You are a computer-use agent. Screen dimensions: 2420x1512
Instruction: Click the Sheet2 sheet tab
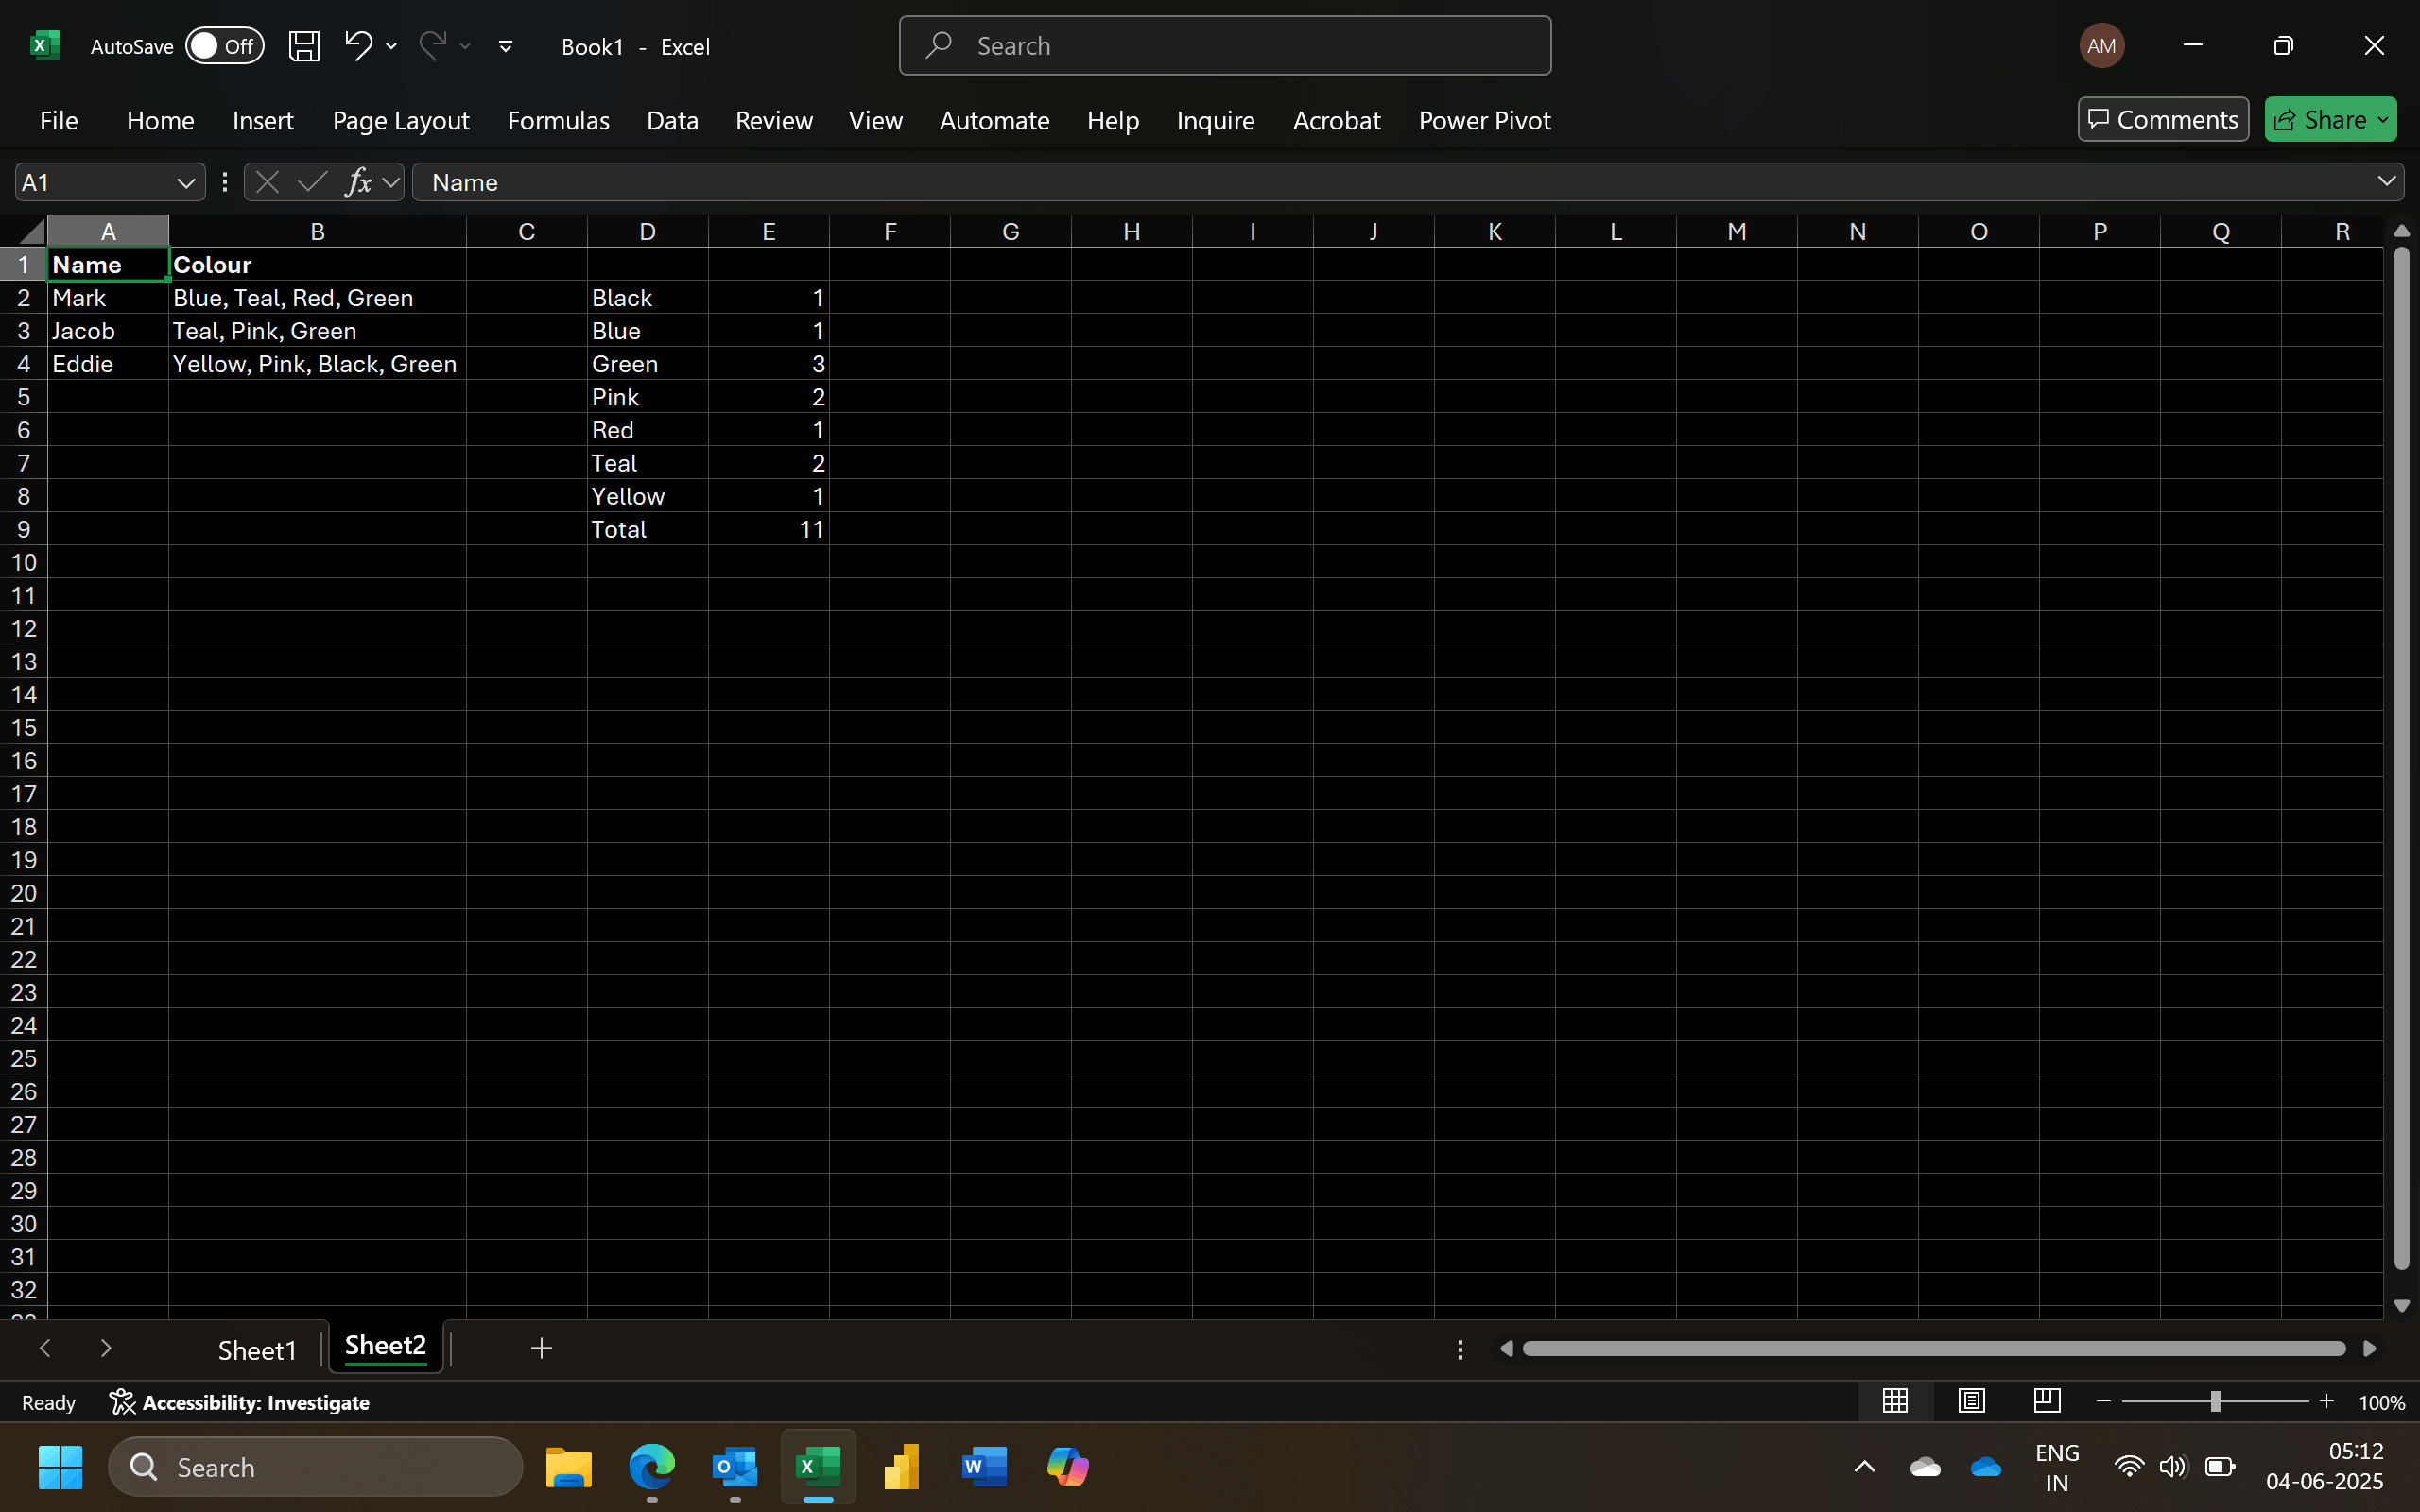tap(385, 1347)
